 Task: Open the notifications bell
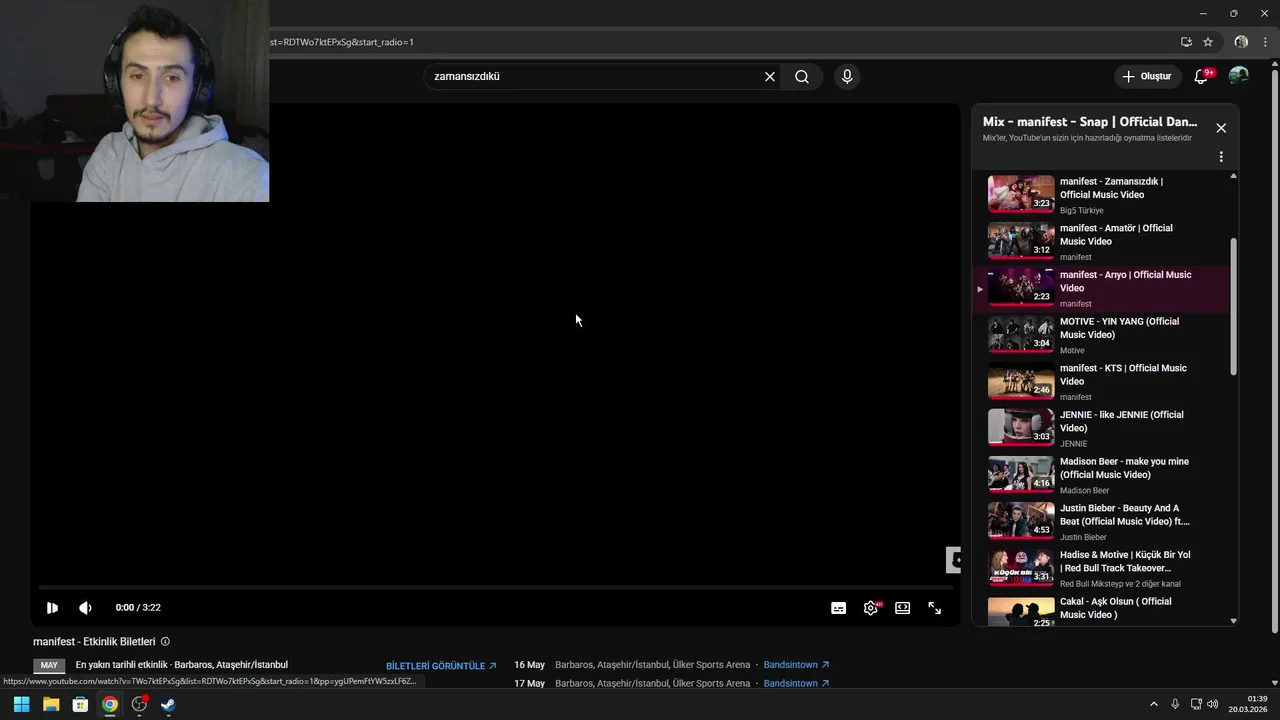[x=1201, y=77]
